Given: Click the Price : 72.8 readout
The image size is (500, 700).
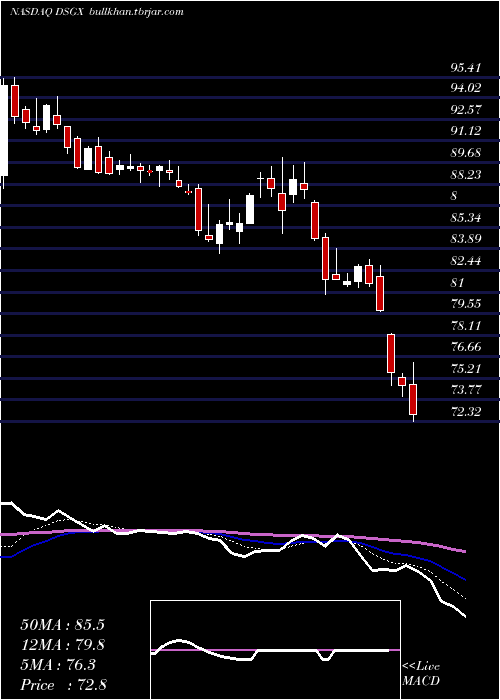Looking at the screenshot, I should [63, 685].
